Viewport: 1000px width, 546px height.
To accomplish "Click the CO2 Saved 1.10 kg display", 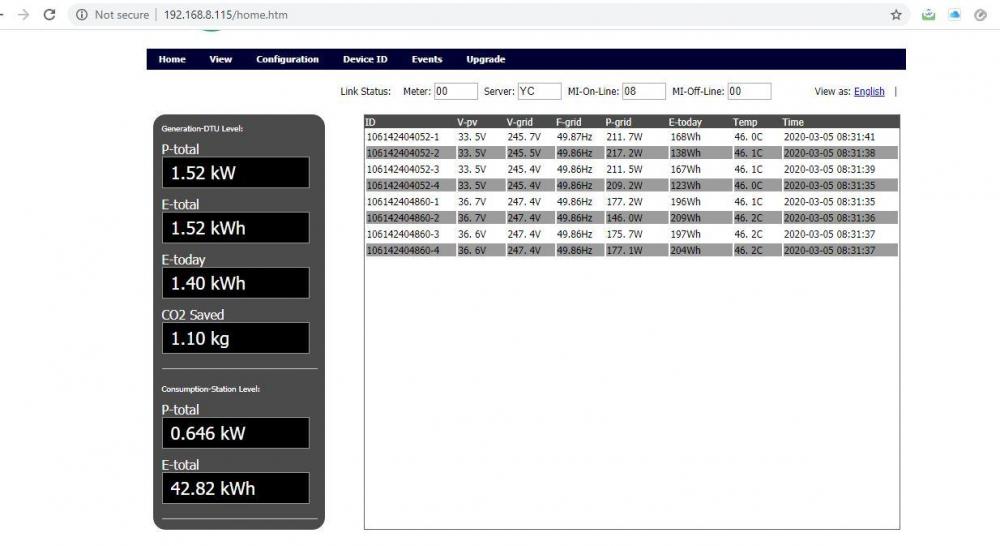I will pyautogui.click(x=235, y=338).
